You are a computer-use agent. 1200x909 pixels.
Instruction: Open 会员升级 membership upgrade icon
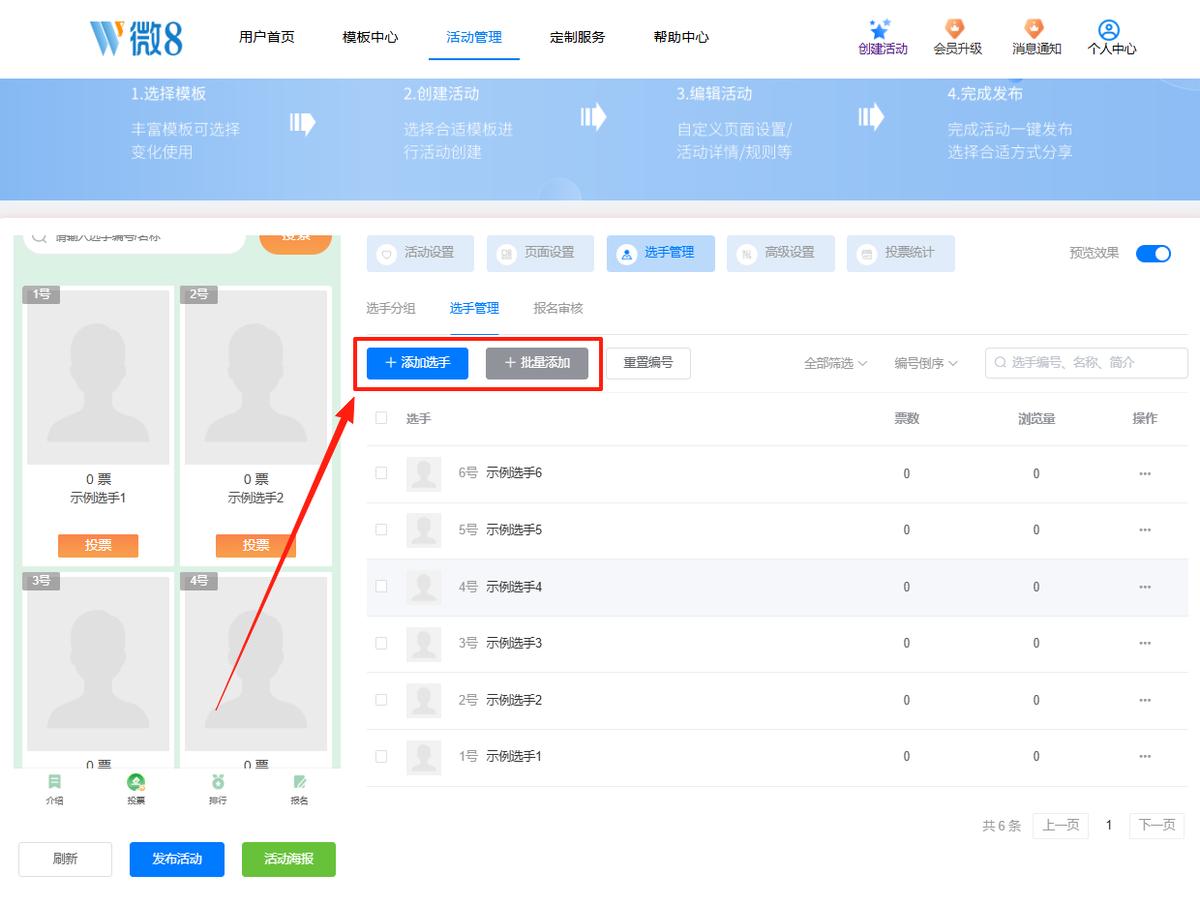click(x=956, y=29)
